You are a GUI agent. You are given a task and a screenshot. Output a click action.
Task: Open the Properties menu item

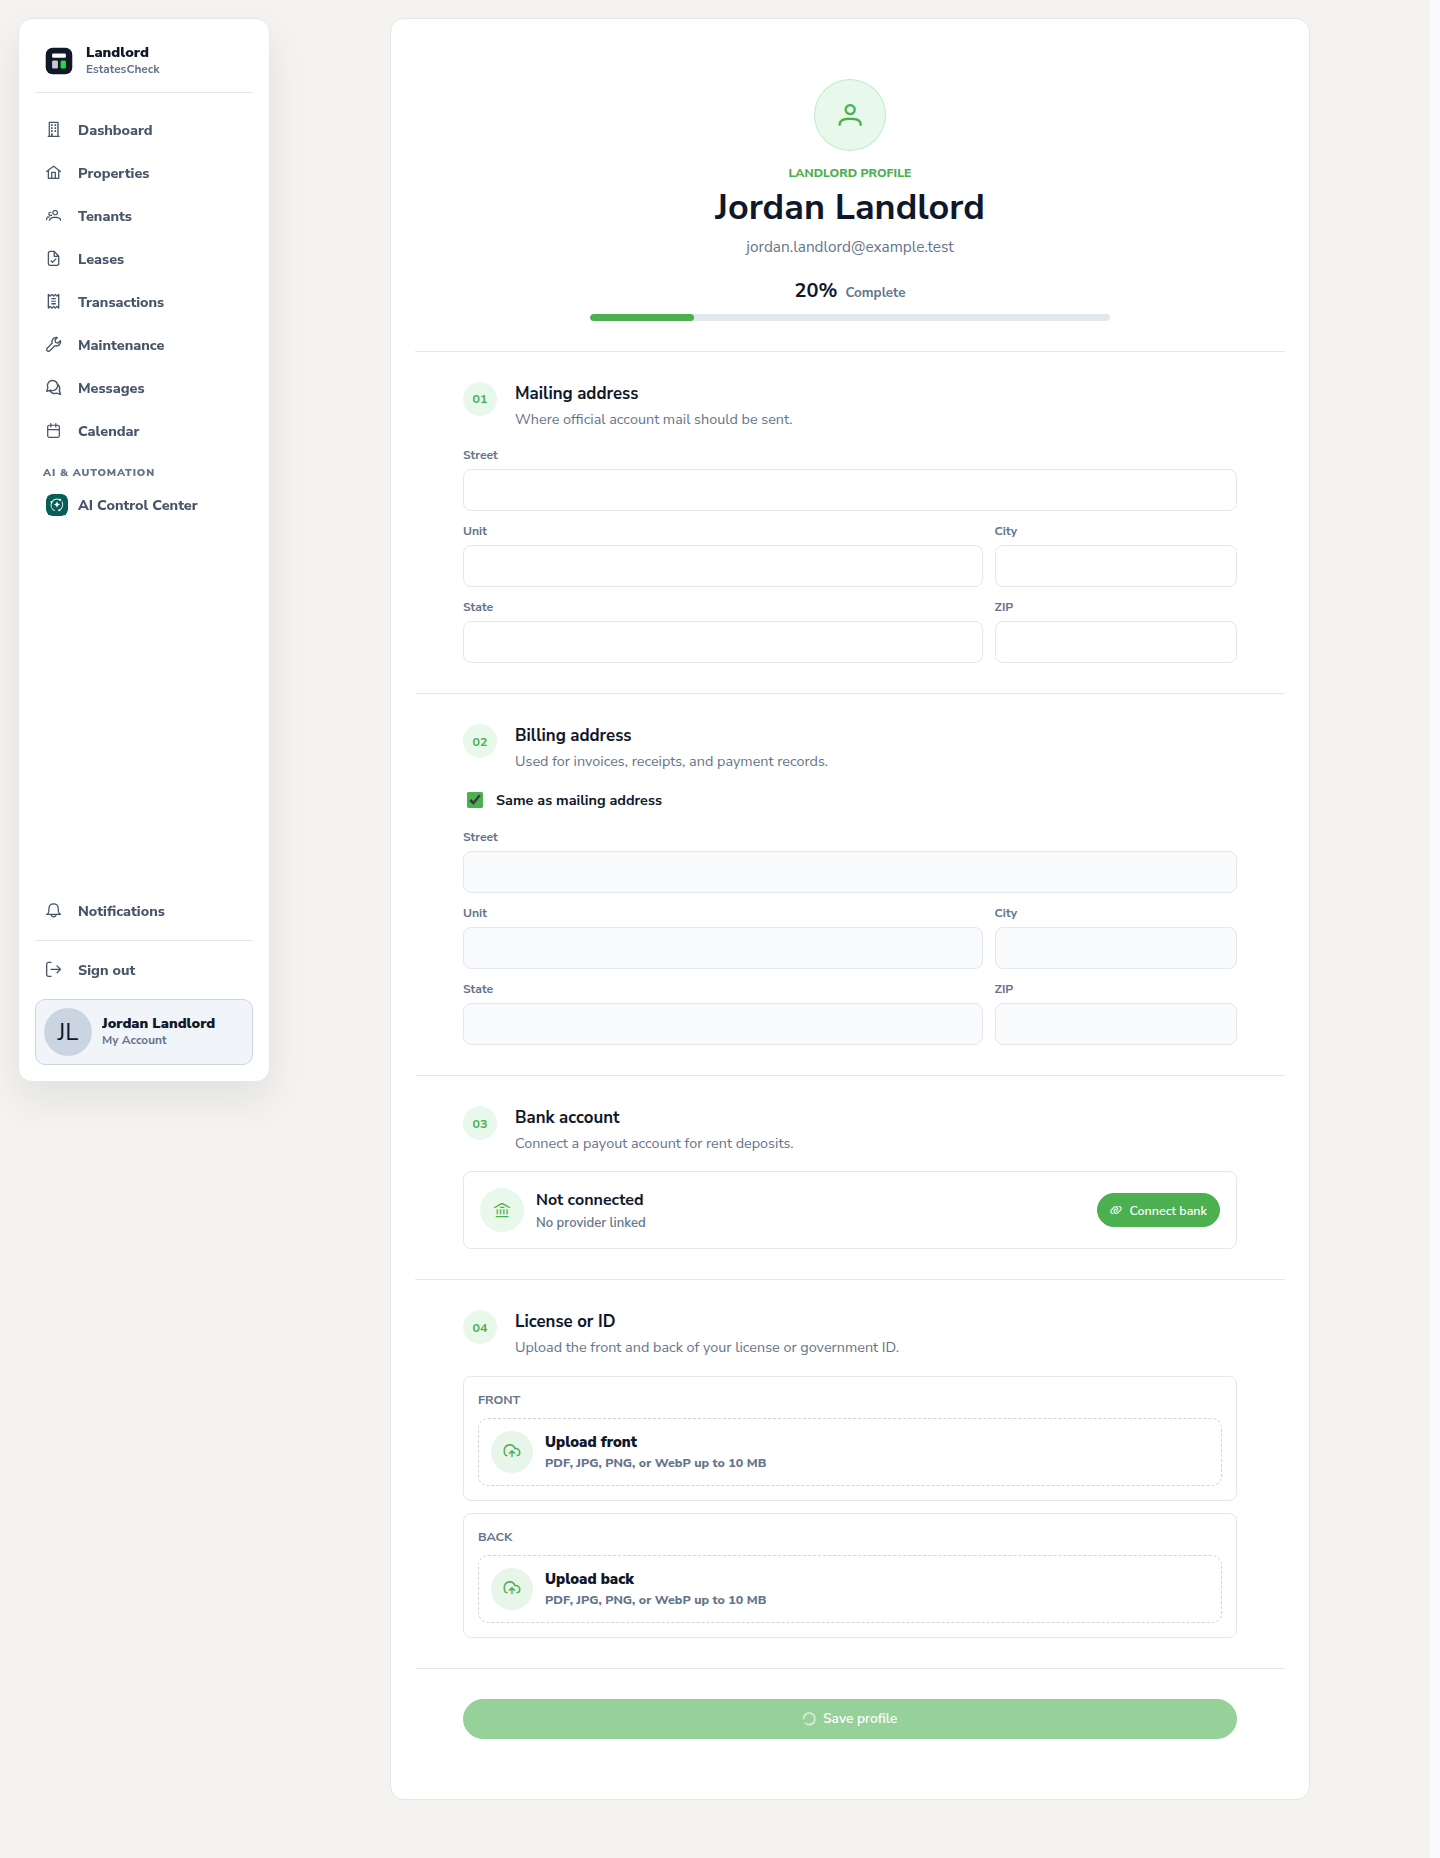pyautogui.click(x=144, y=173)
